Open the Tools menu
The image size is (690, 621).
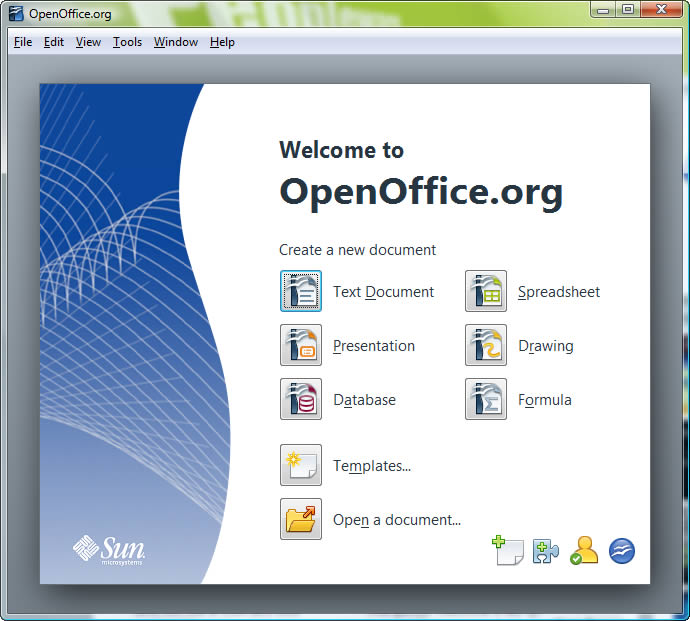tap(127, 42)
